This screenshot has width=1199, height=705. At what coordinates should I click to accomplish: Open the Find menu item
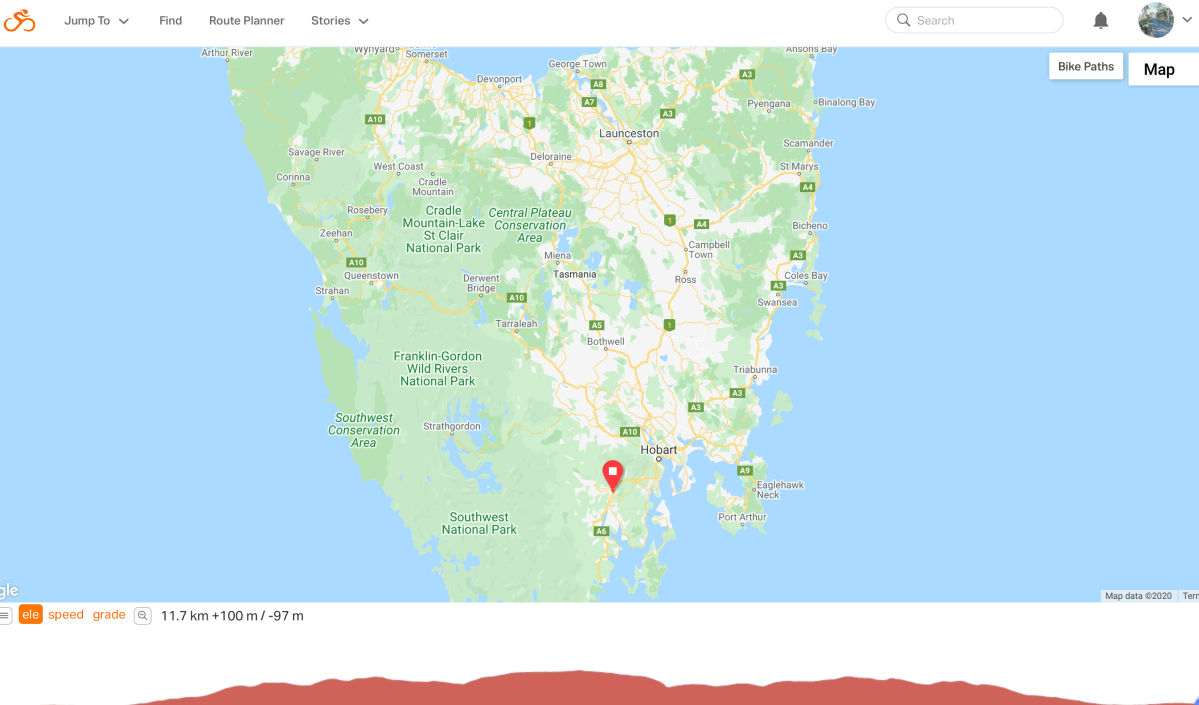(x=171, y=21)
